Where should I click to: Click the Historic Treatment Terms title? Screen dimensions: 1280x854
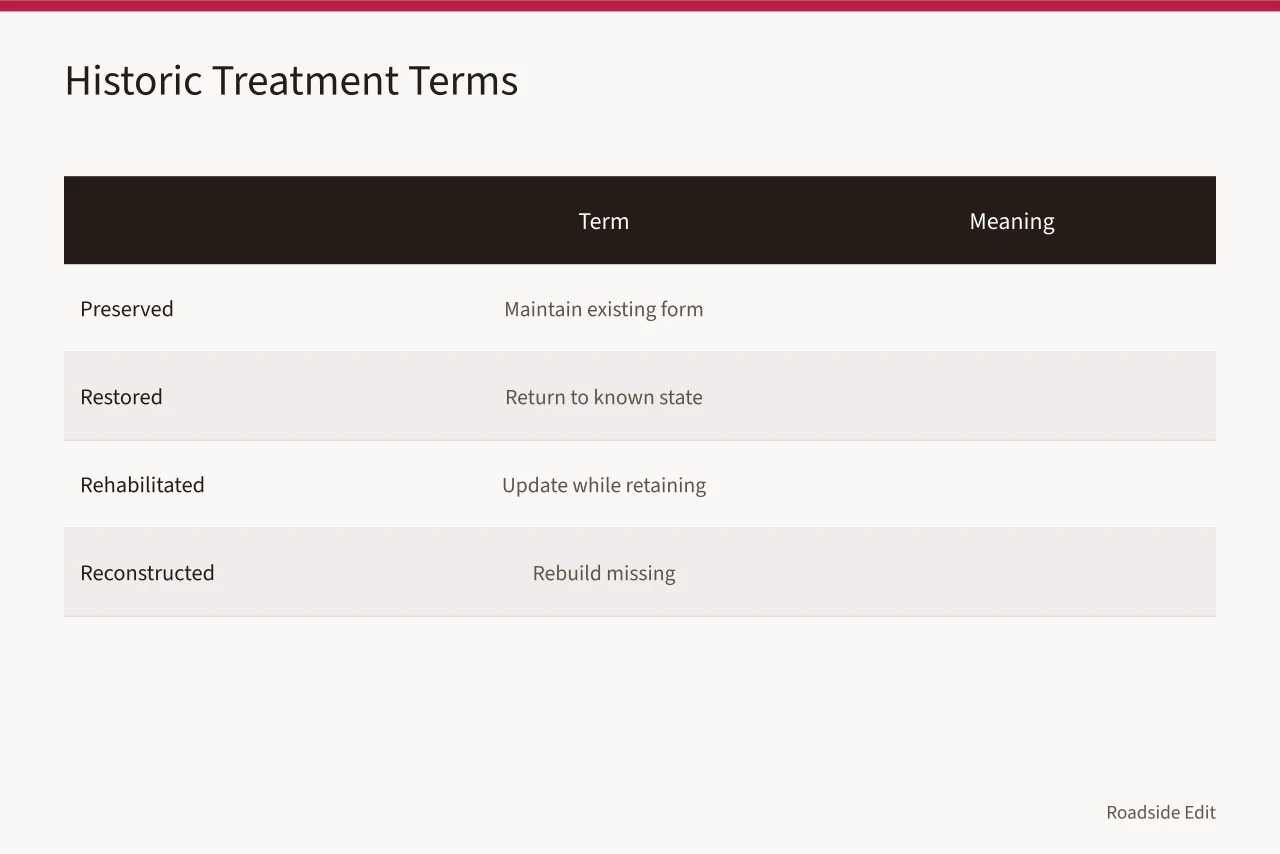pos(291,80)
